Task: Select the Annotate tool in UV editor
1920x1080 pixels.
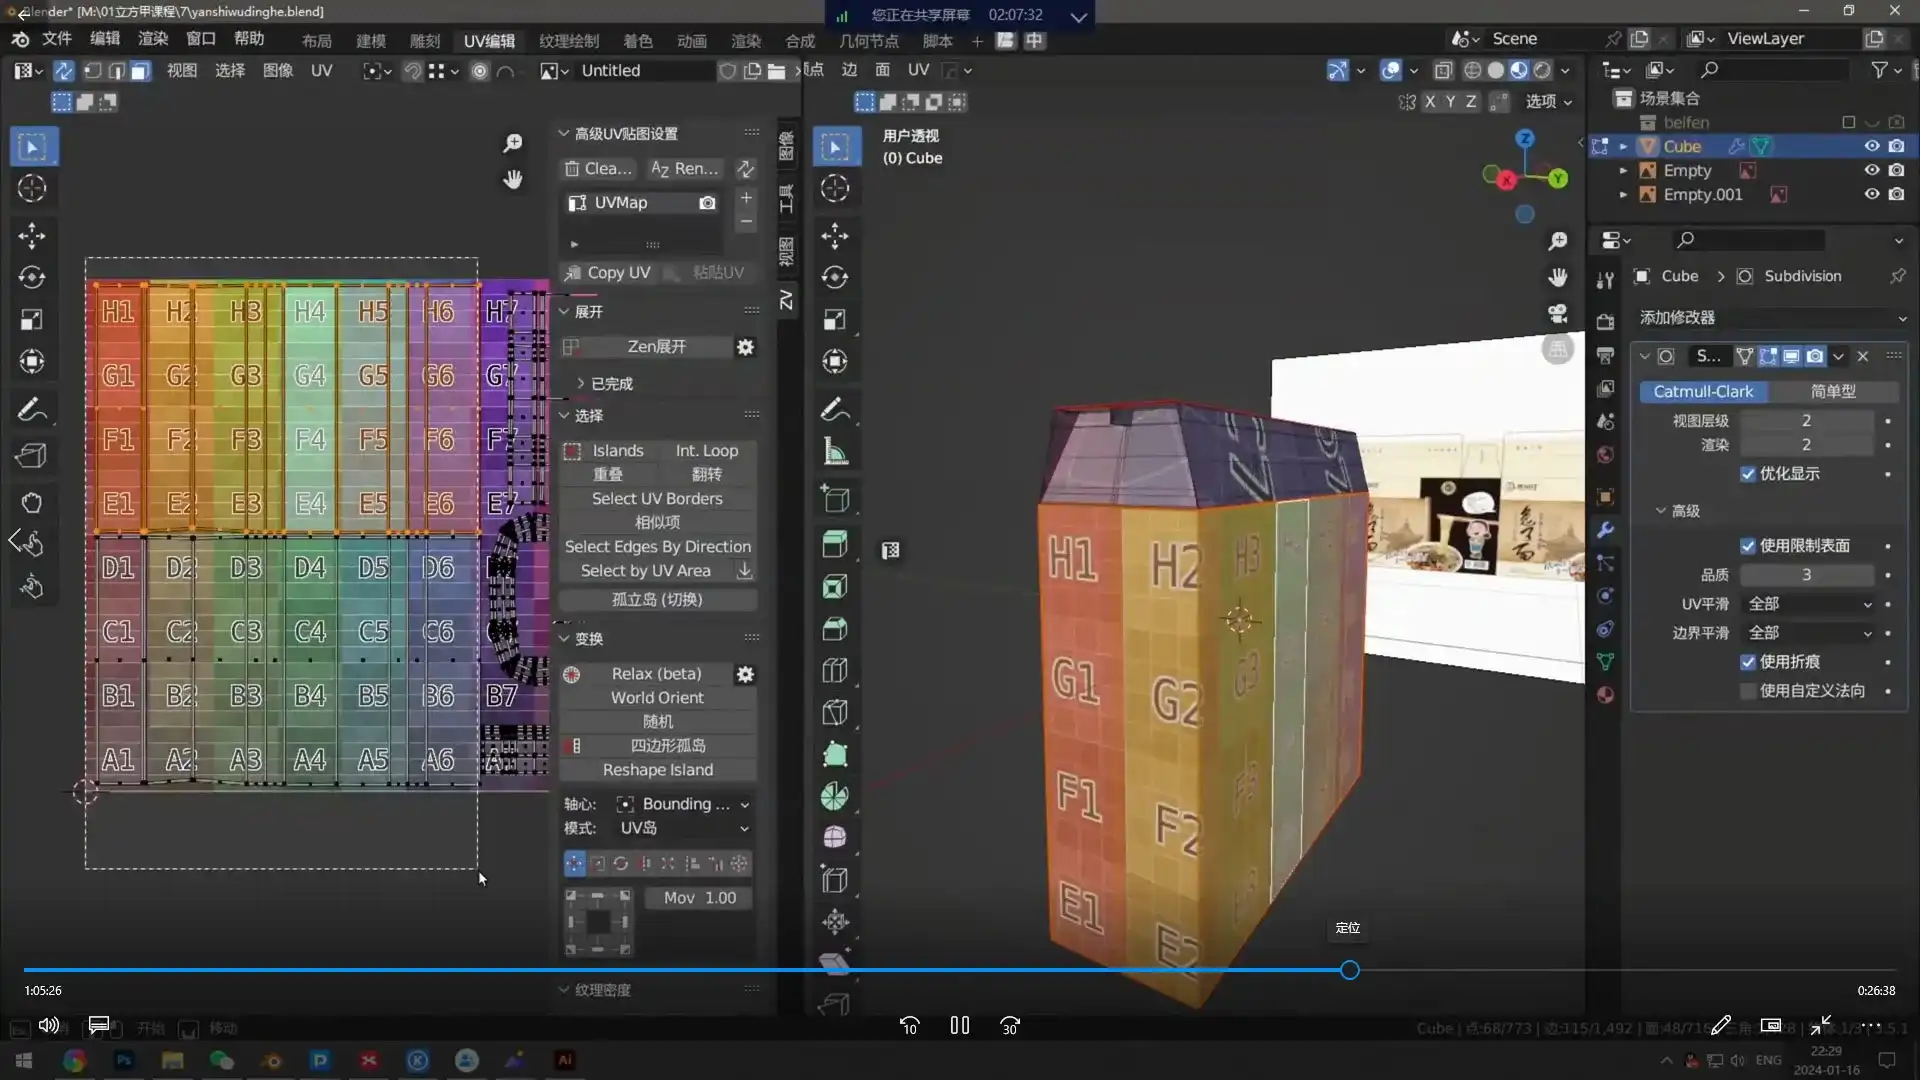Action: 32,409
